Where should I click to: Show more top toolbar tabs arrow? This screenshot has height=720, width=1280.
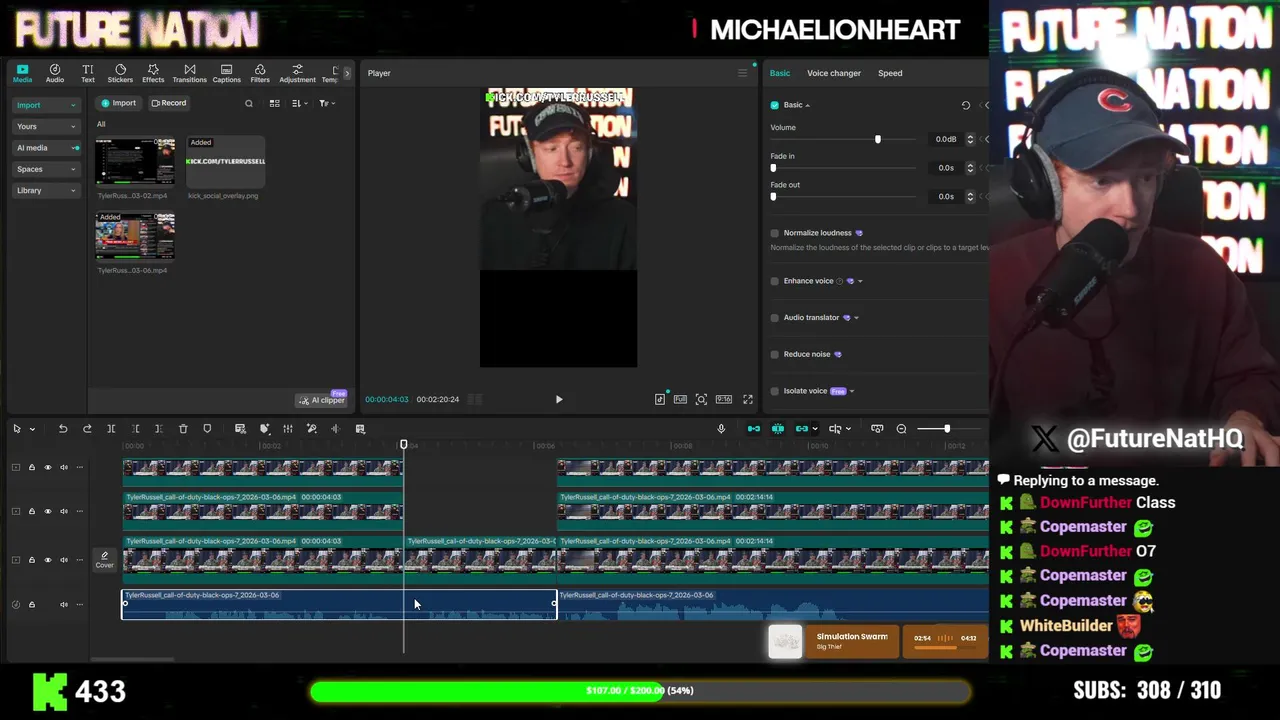pyautogui.click(x=347, y=73)
